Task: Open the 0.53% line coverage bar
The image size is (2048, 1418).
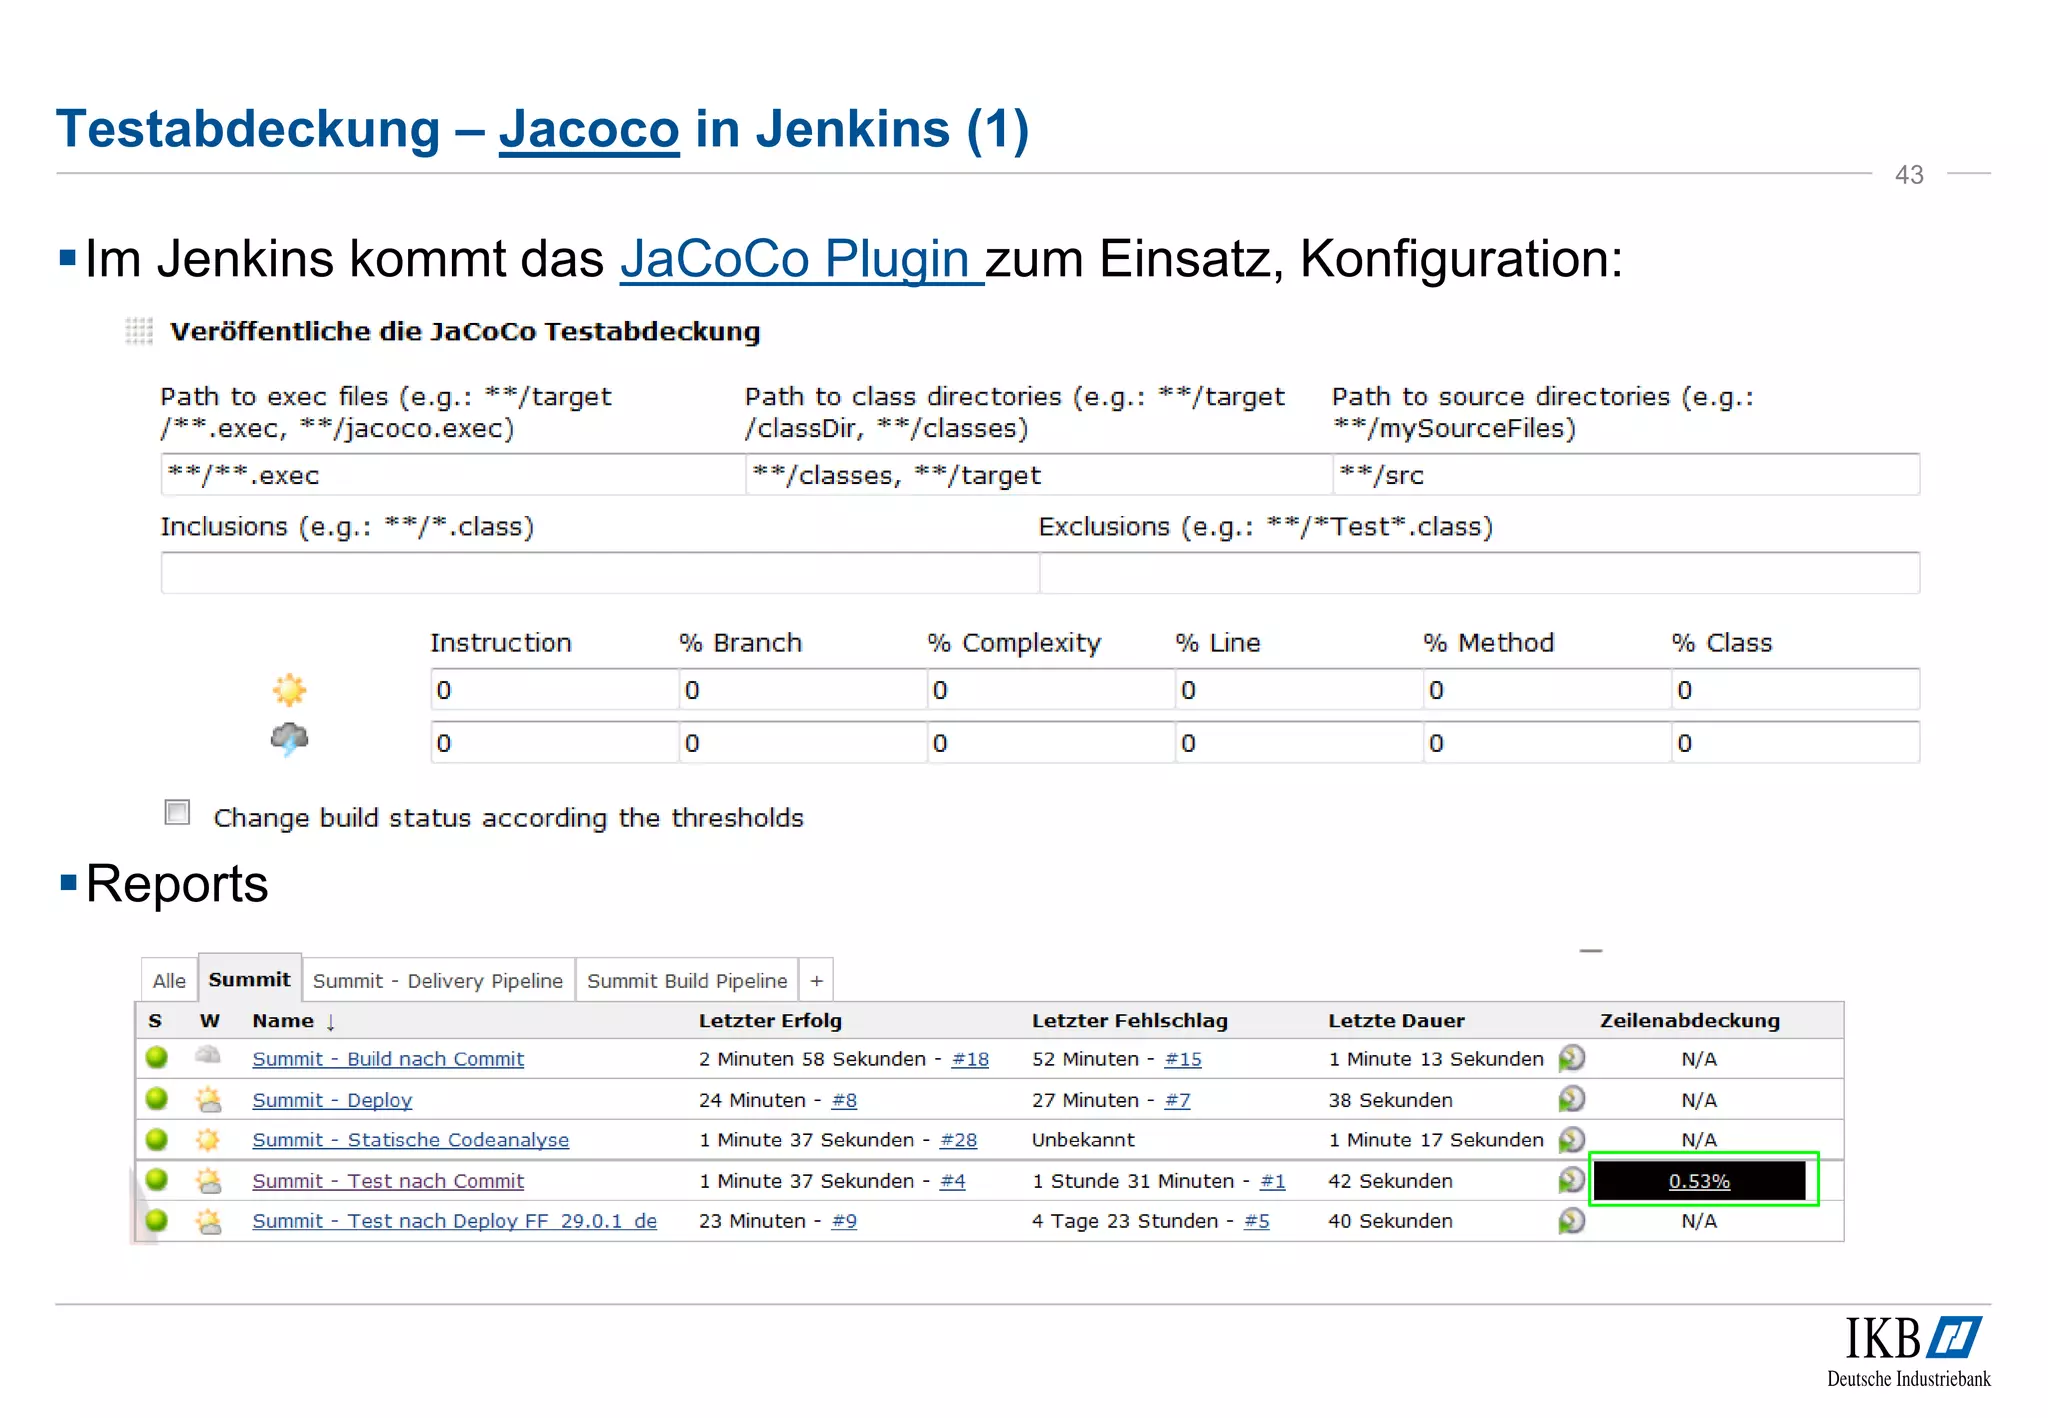Action: [1699, 1180]
